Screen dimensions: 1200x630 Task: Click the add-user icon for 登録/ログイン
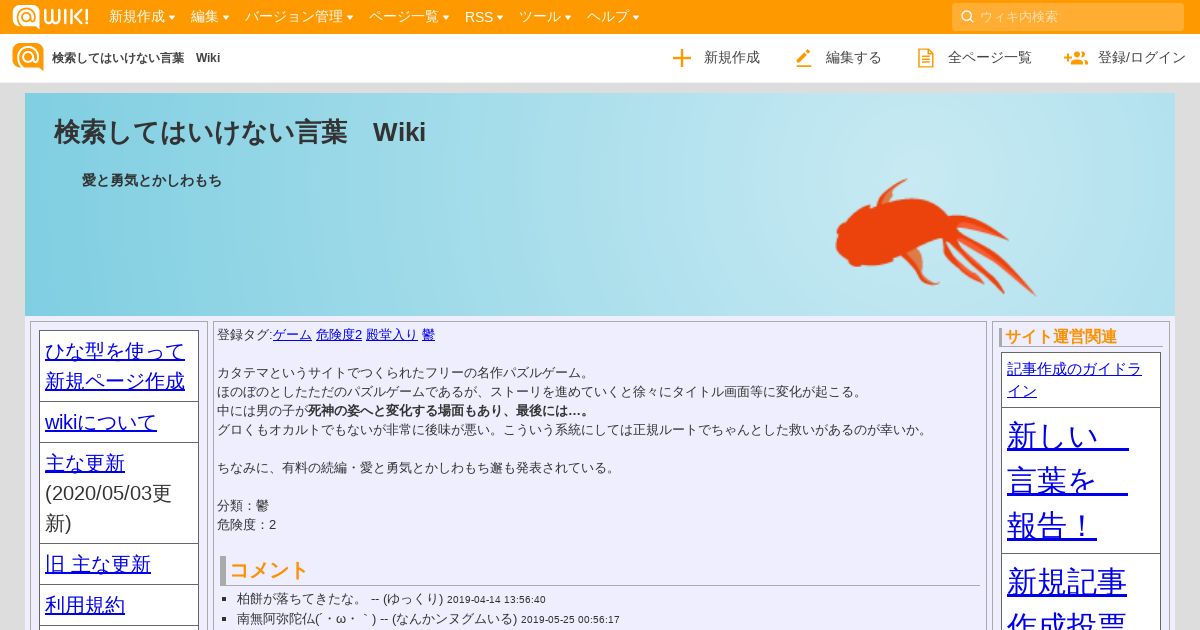coord(1076,58)
